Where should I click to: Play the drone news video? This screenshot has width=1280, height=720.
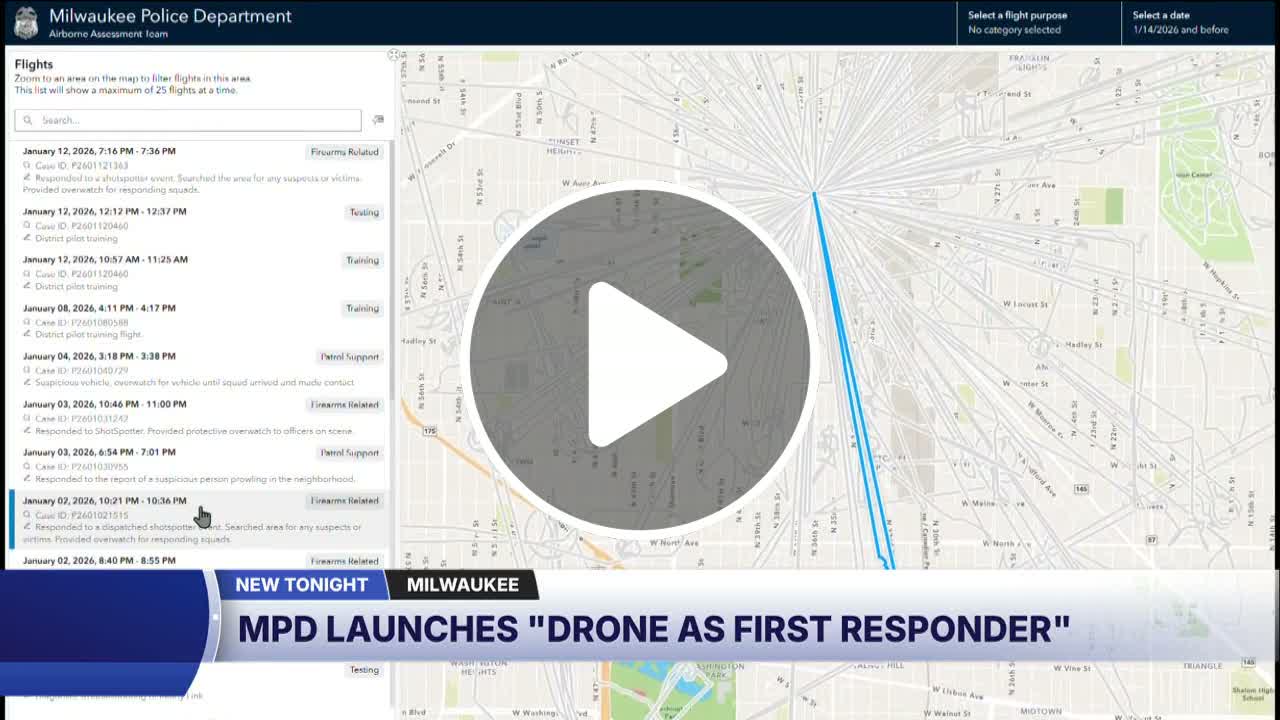640,360
